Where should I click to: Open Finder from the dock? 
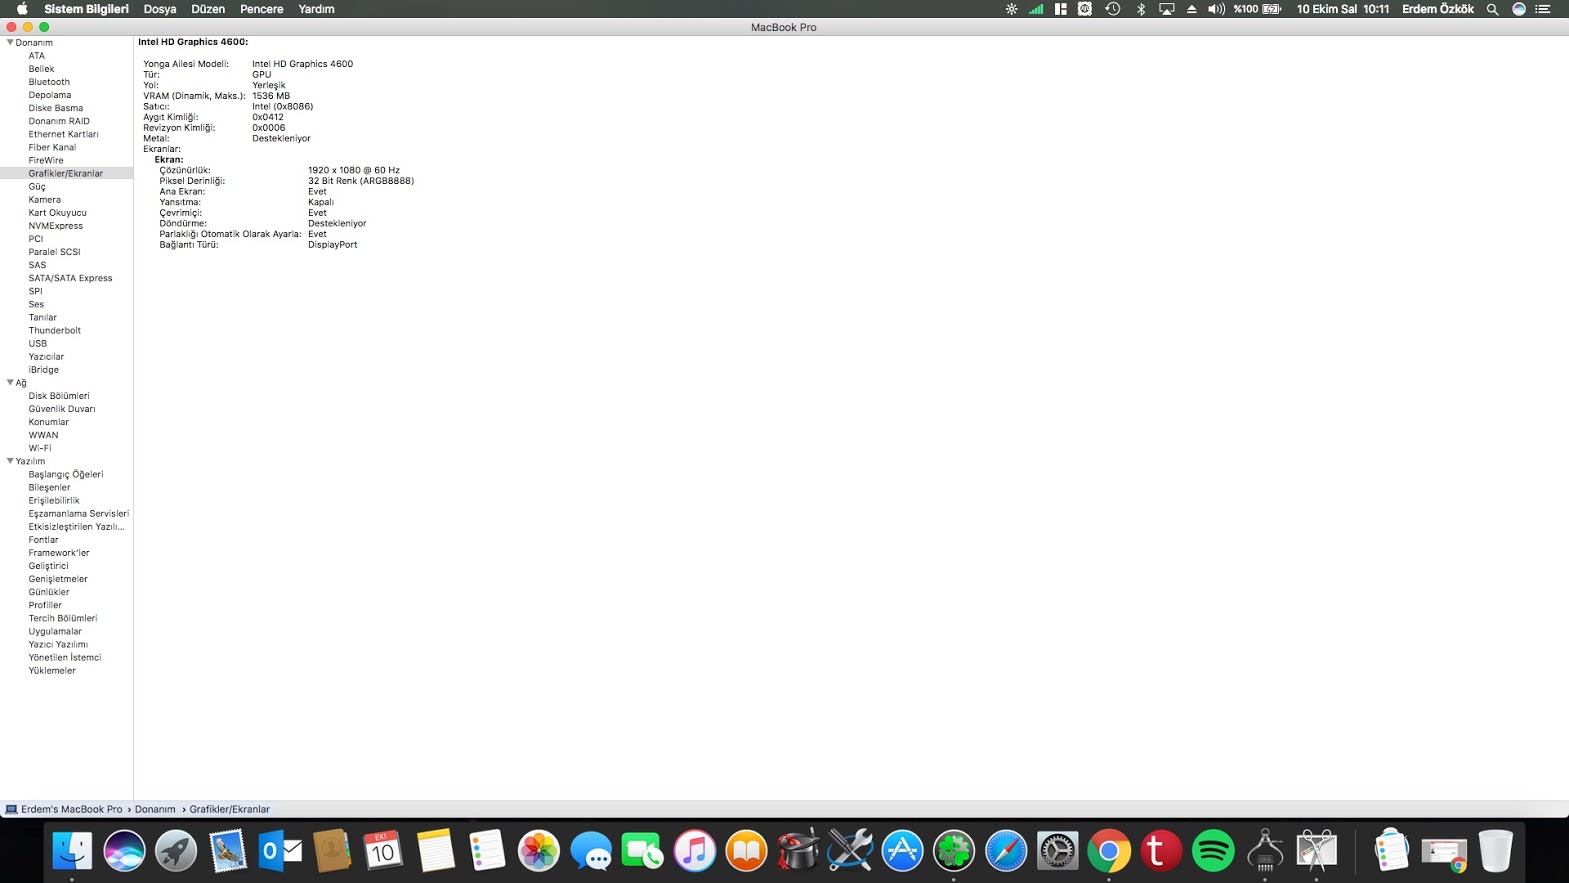(x=72, y=851)
